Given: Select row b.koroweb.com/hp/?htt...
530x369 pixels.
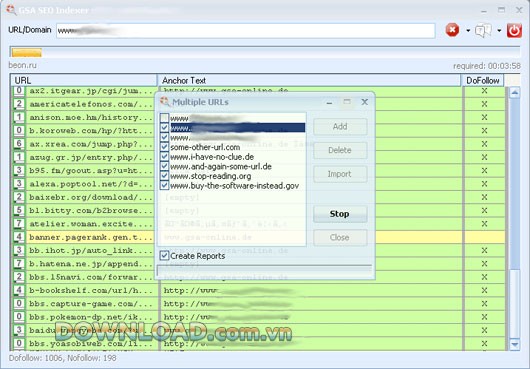Looking at the screenshot, I should click(258, 130).
